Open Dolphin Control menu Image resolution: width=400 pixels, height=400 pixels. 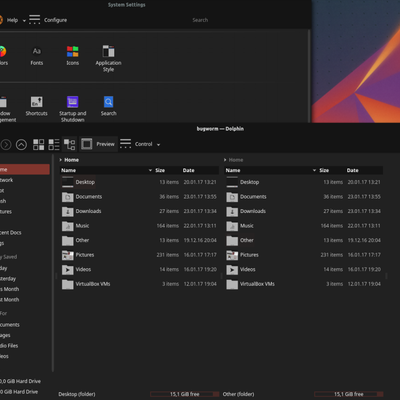click(140, 144)
